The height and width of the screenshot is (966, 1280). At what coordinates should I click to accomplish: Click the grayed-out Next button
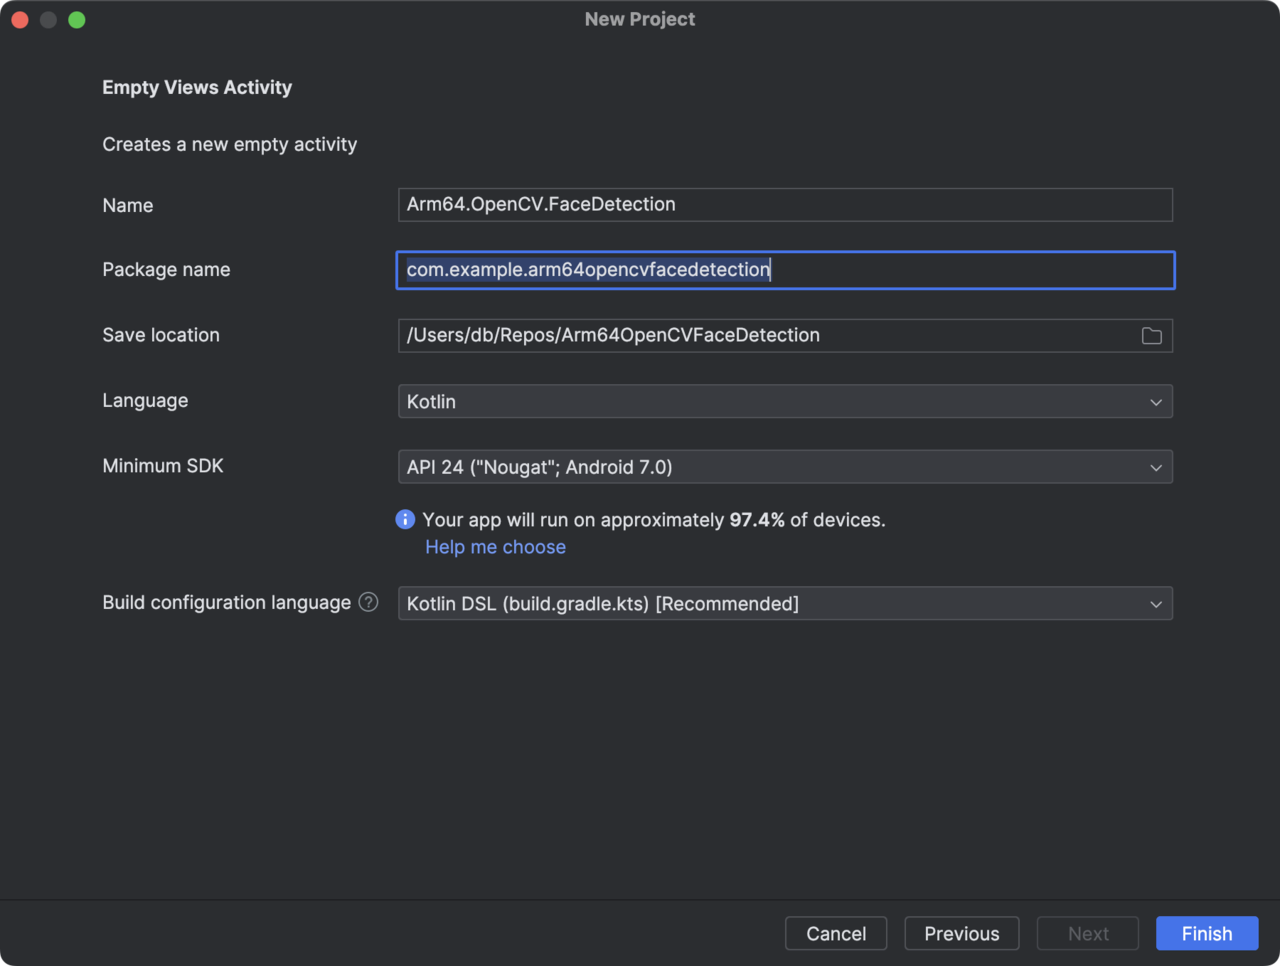pyautogui.click(x=1088, y=933)
